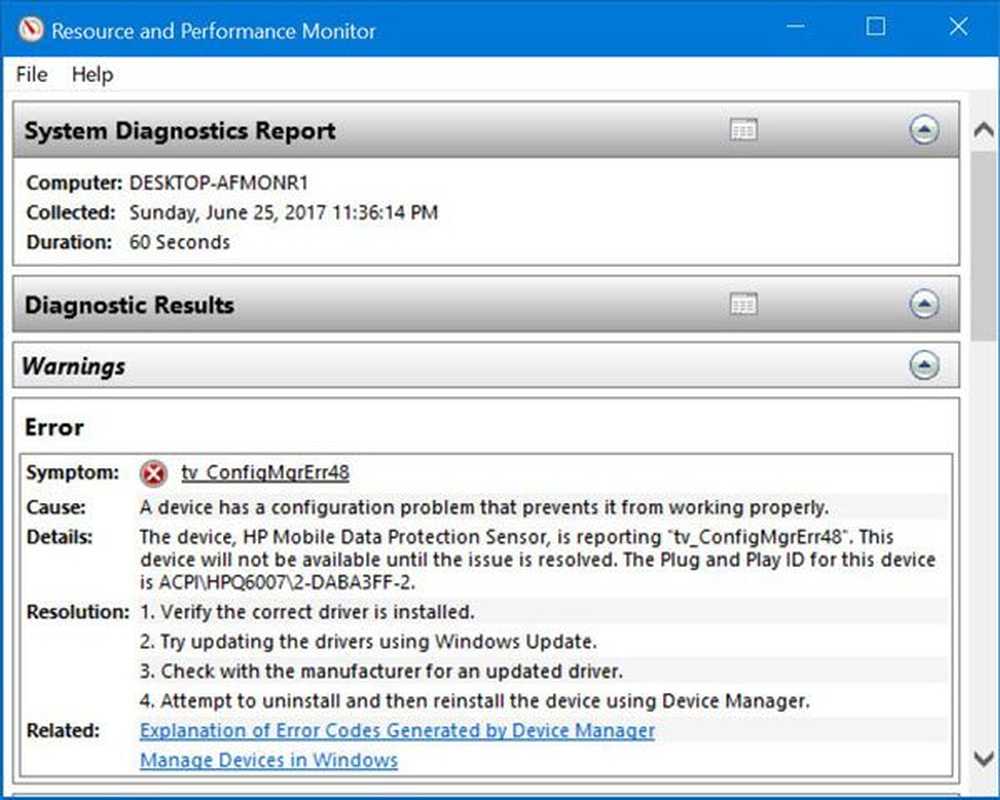Collapse the Diagnostic Results section using its arrow
Viewport: 1000px width, 800px height.
924,304
